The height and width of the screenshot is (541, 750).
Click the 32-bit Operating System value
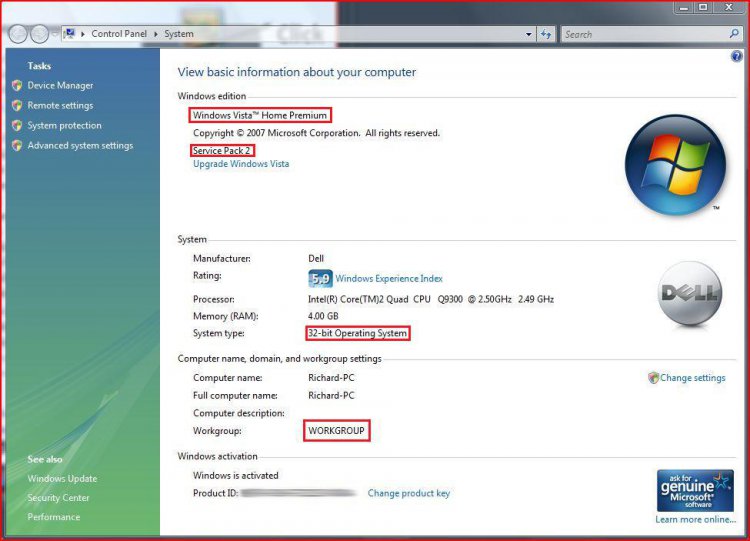357,333
